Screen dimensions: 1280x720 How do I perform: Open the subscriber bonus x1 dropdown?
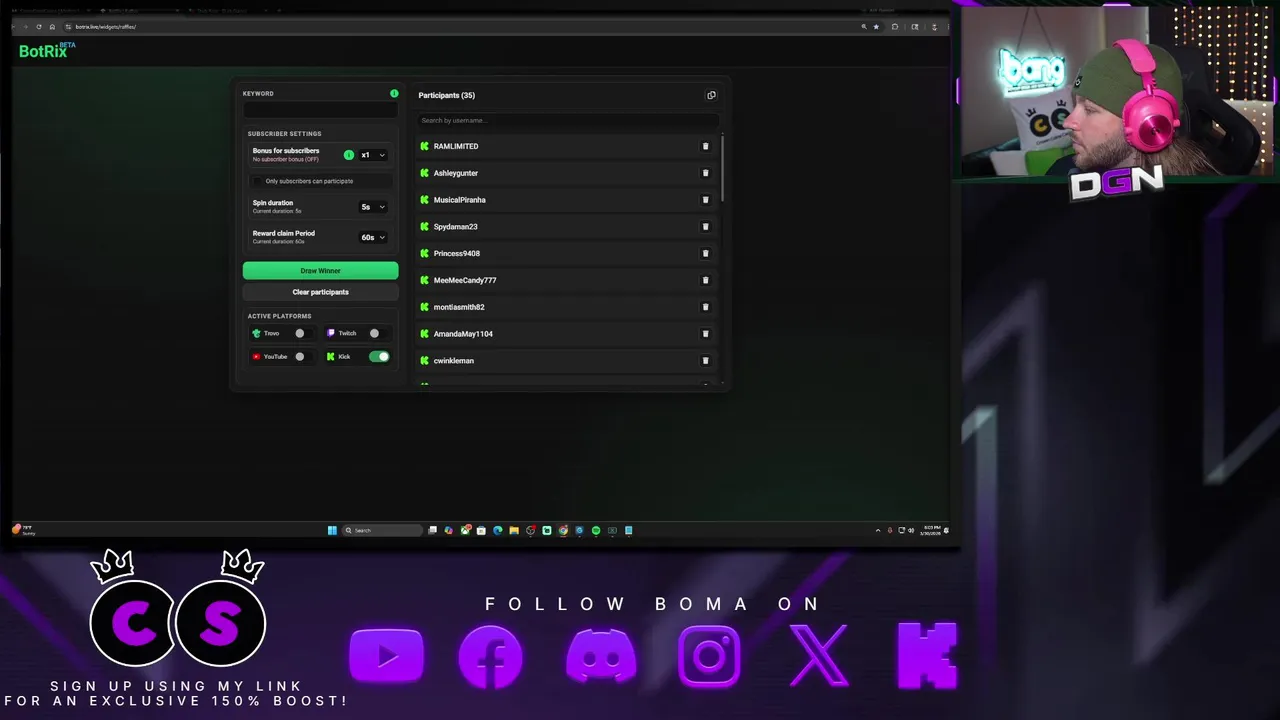point(372,155)
